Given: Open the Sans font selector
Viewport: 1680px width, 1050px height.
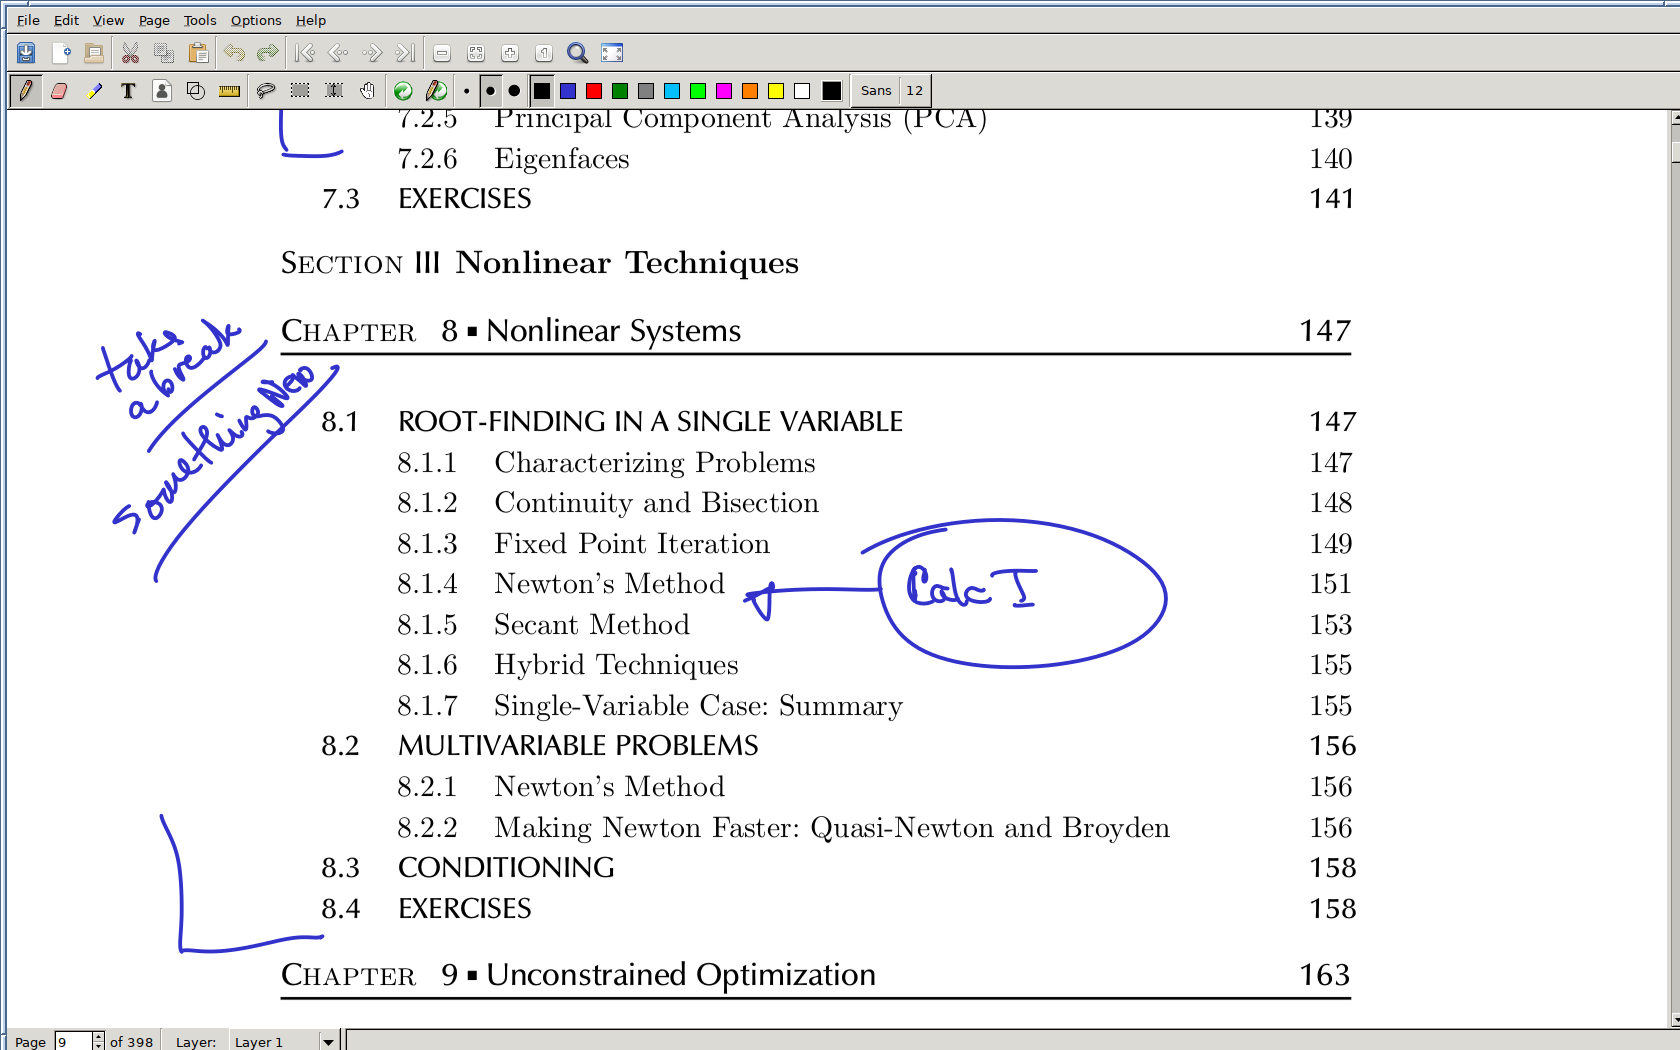Looking at the screenshot, I should coord(876,91).
